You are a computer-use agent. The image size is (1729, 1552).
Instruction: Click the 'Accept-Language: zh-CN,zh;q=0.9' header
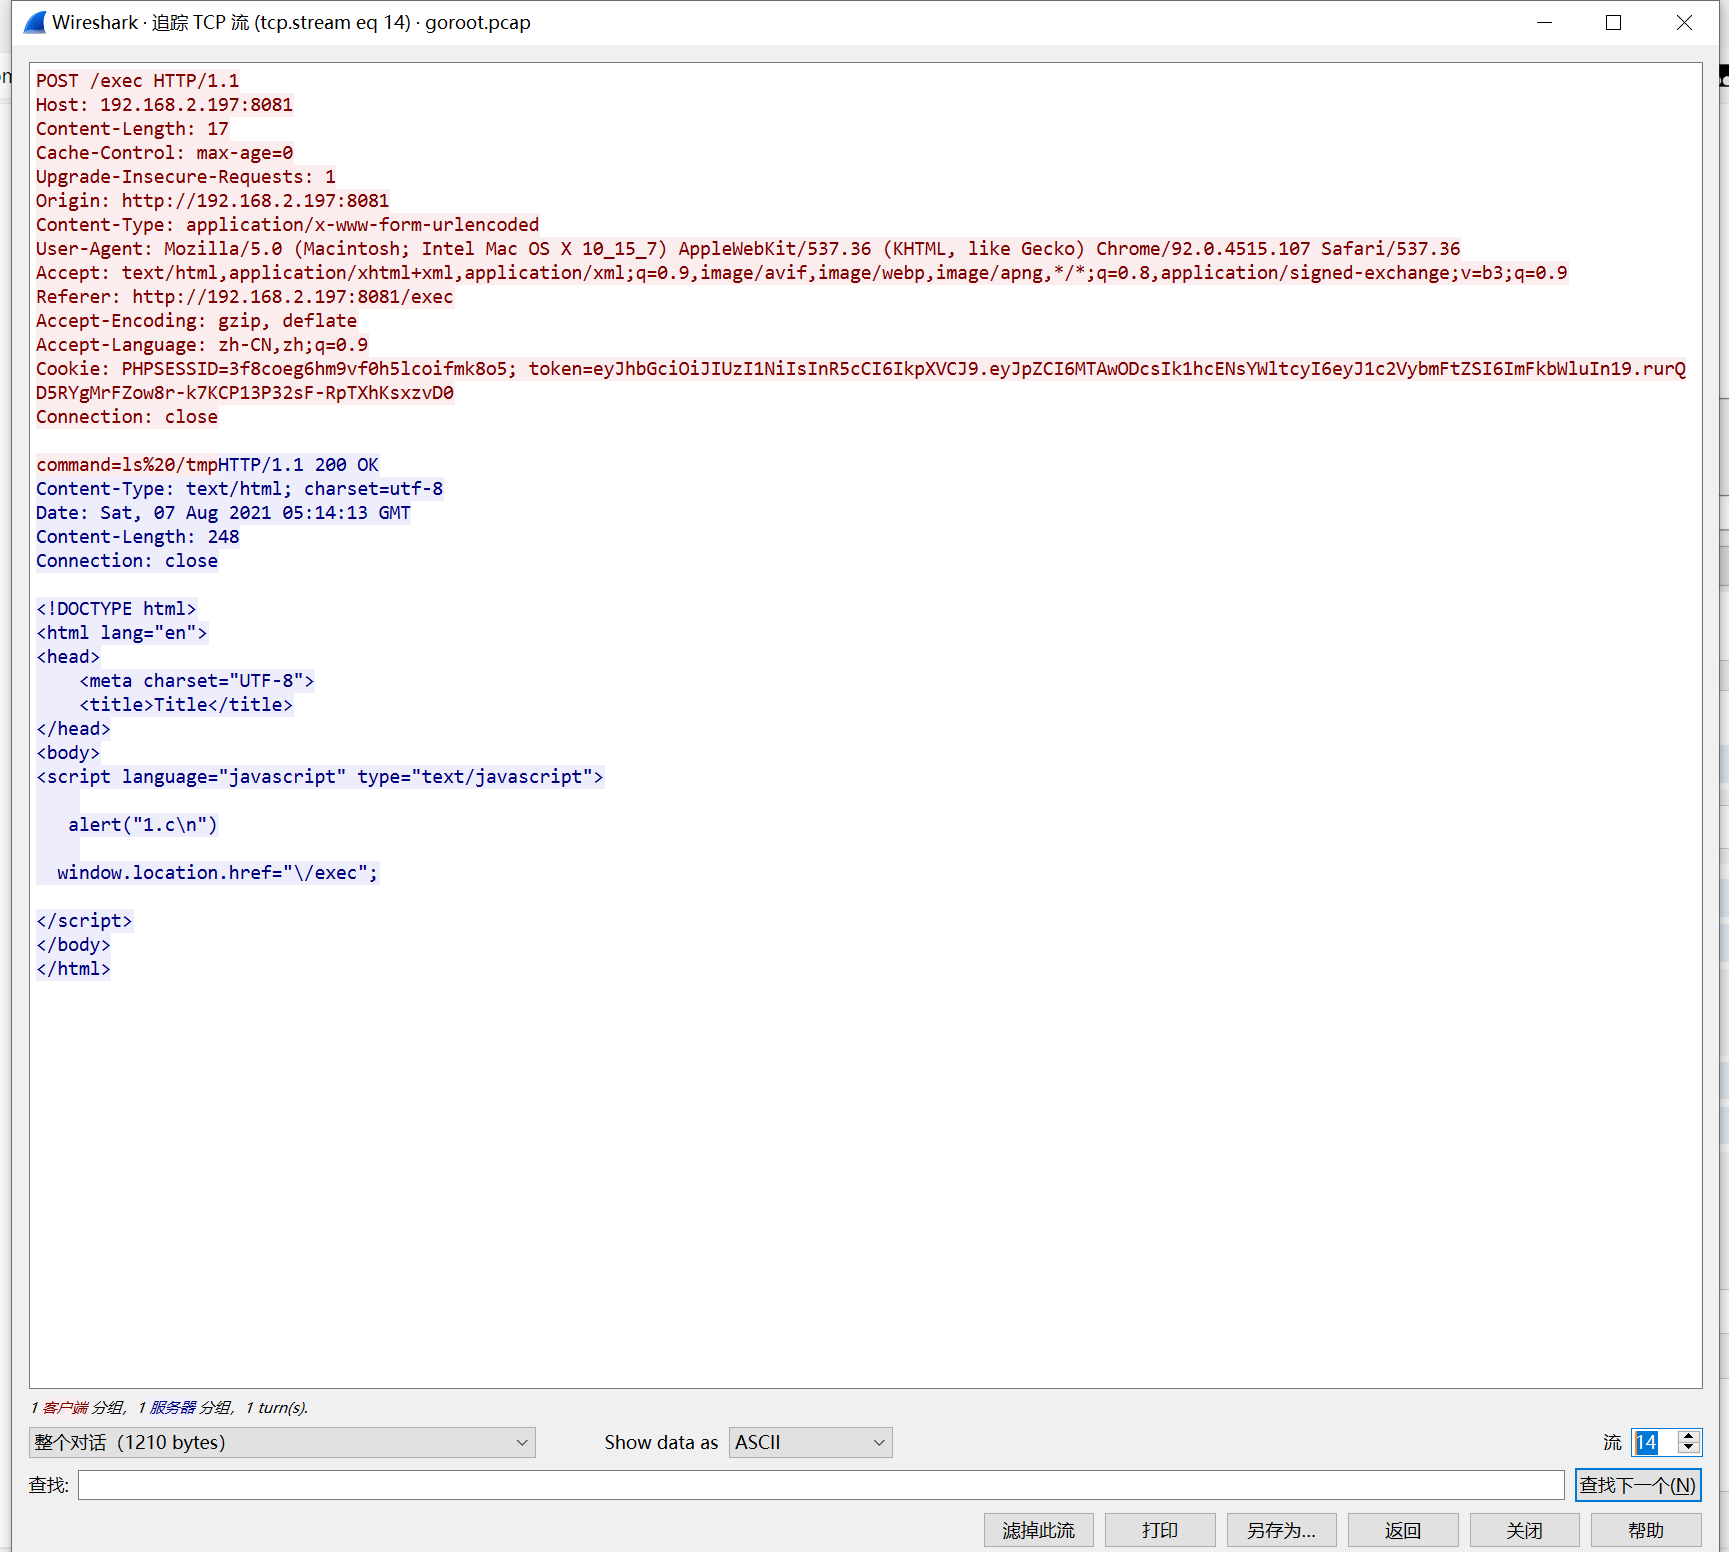click(202, 345)
